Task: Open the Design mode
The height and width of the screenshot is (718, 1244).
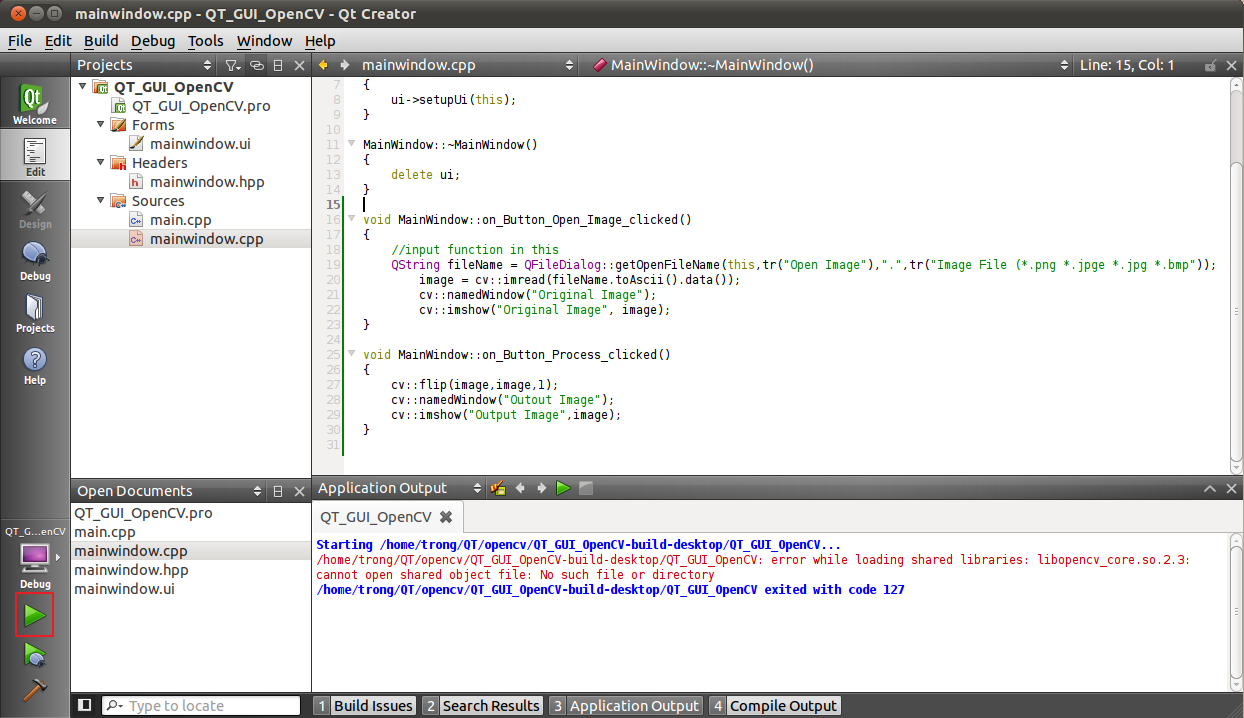Action: click(35, 209)
